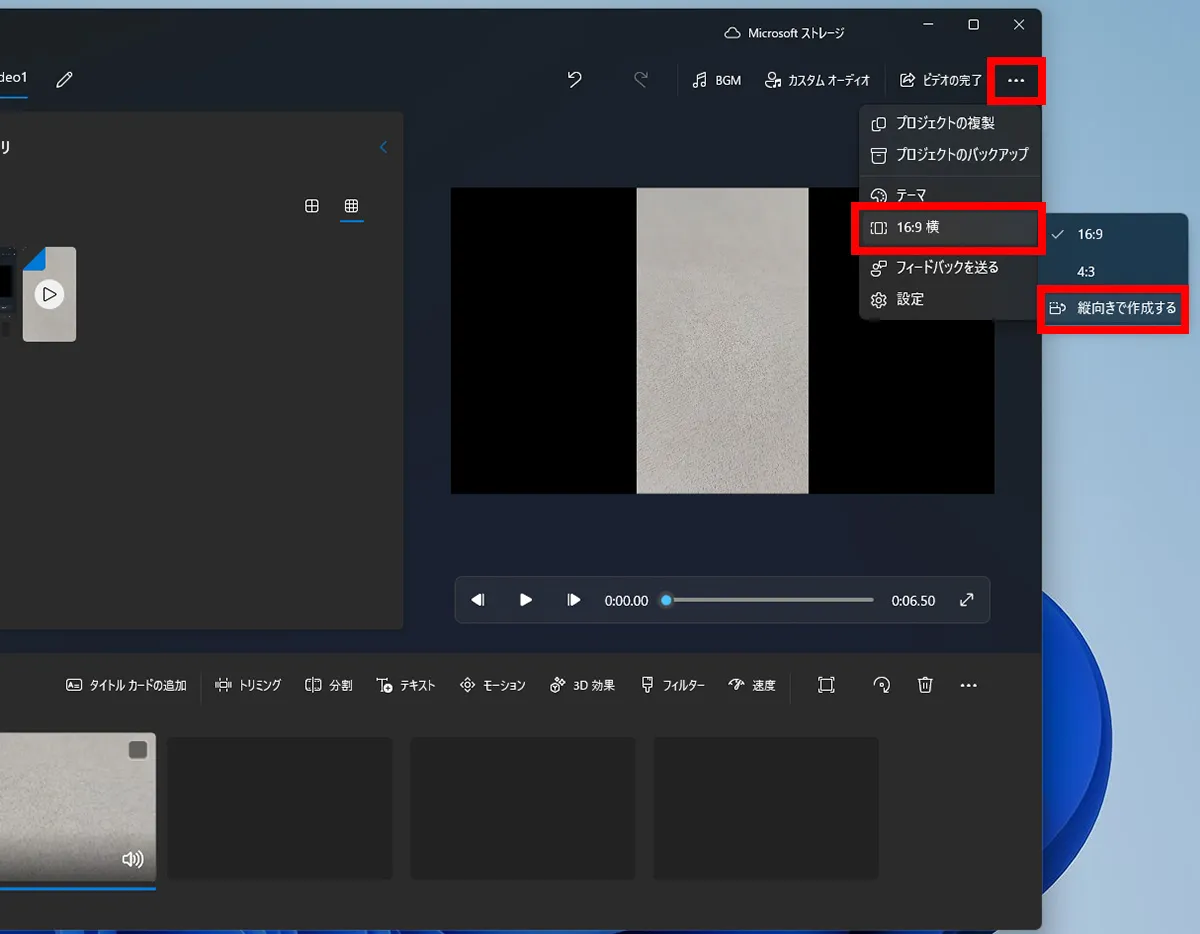Choose 縦向きで作成する from the submenu
The image size is (1200, 934).
pos(1114,308)
